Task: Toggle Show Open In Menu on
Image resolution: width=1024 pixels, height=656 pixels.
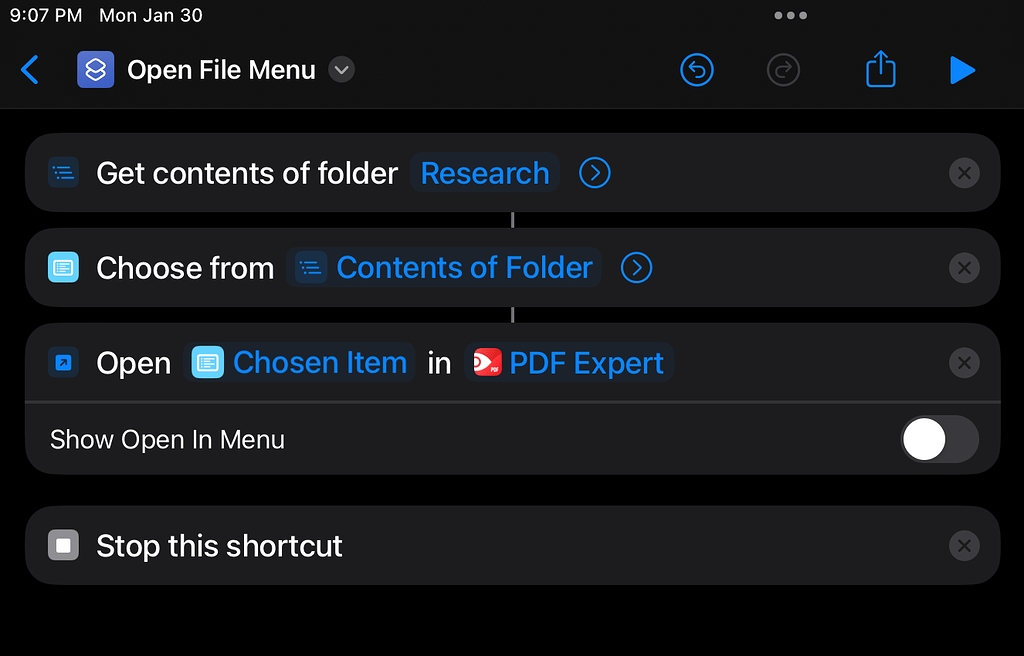Action: [x=939, y=439]
